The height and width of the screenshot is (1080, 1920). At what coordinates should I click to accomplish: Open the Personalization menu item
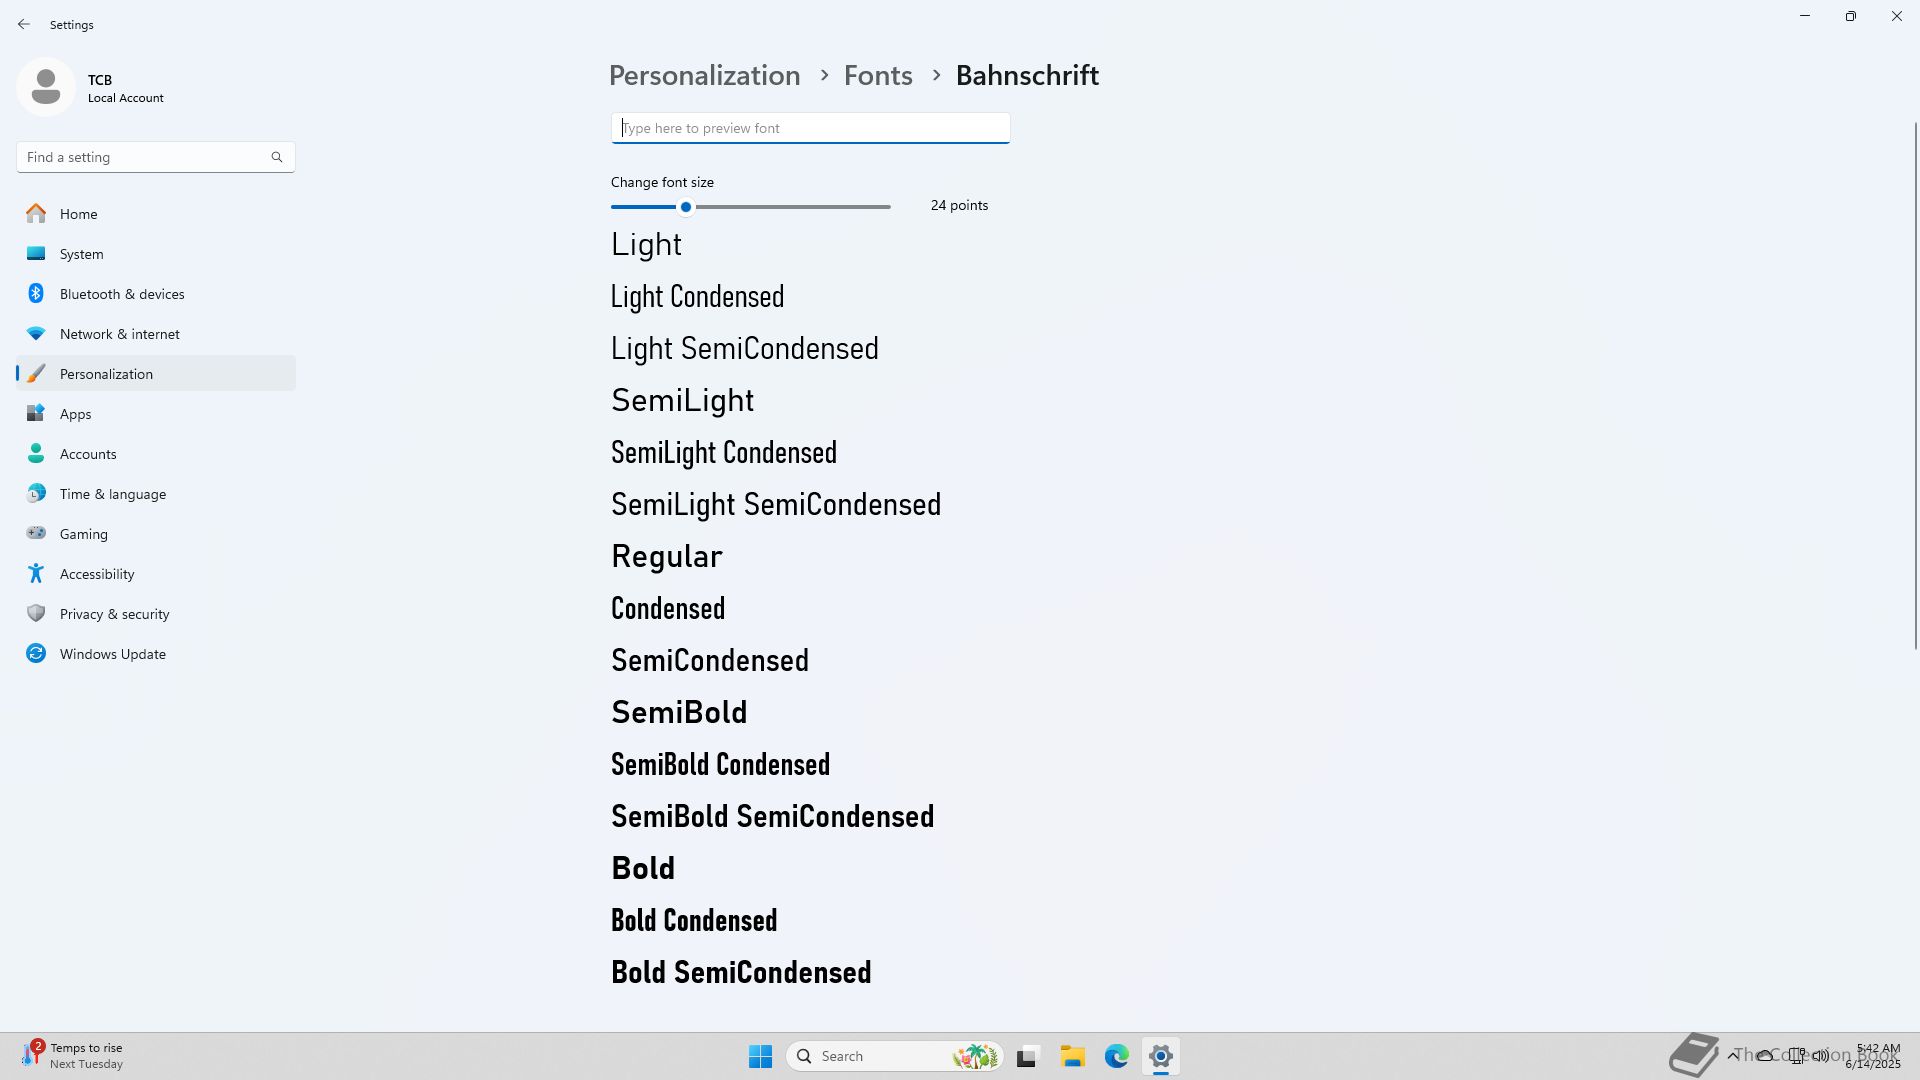(x=106, y=373)
